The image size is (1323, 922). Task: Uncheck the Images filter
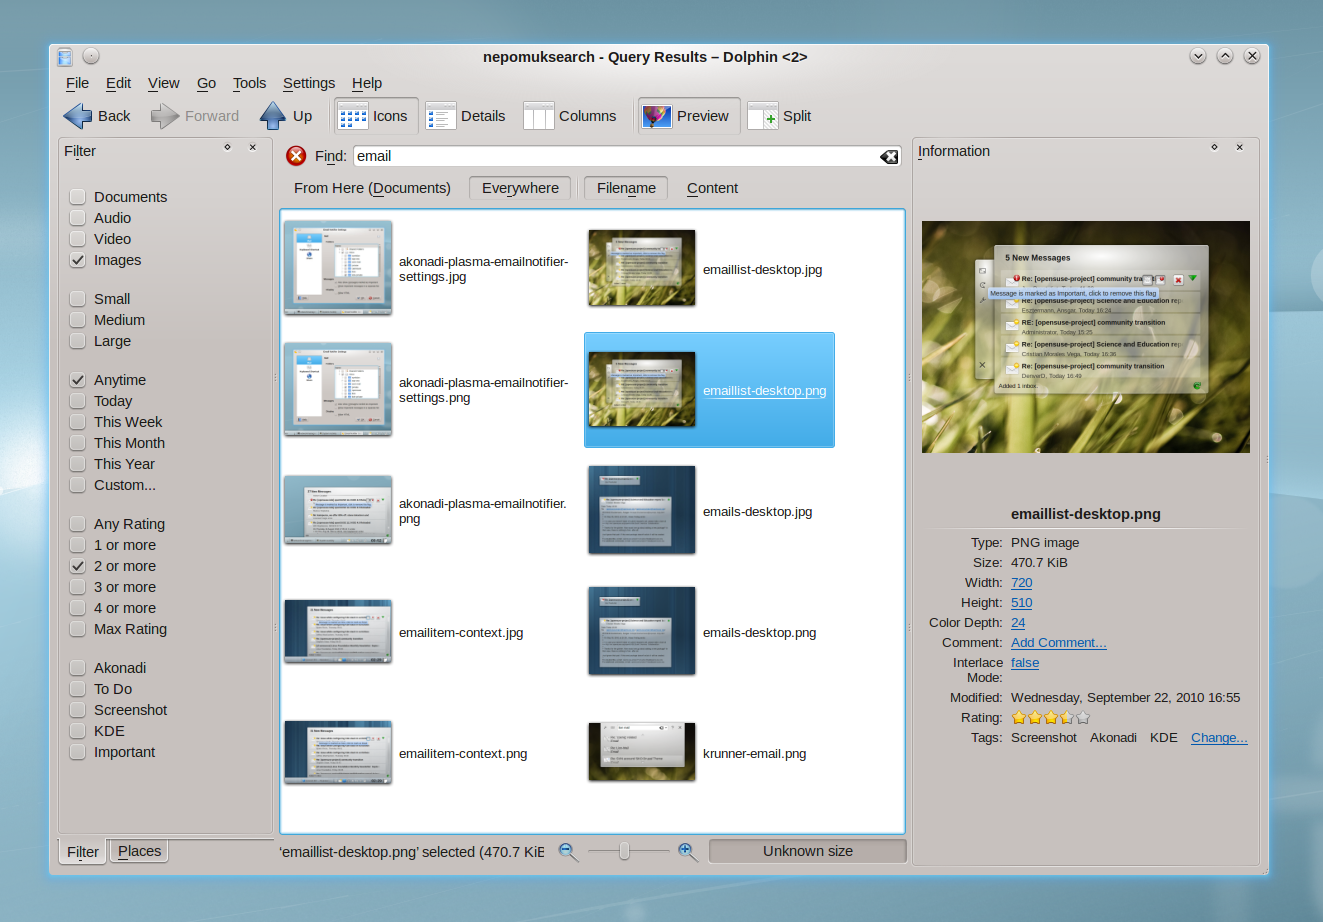click(77, 260)
